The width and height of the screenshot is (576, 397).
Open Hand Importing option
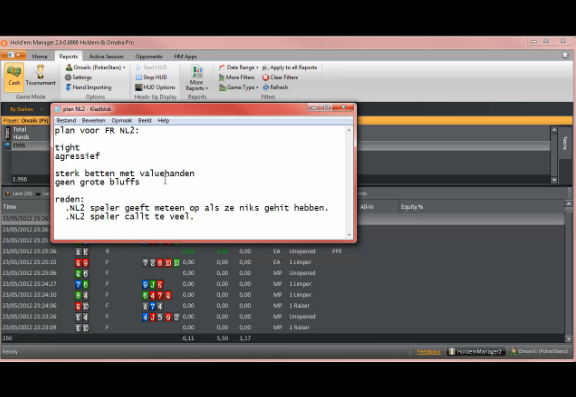click(x=88, y=87)
